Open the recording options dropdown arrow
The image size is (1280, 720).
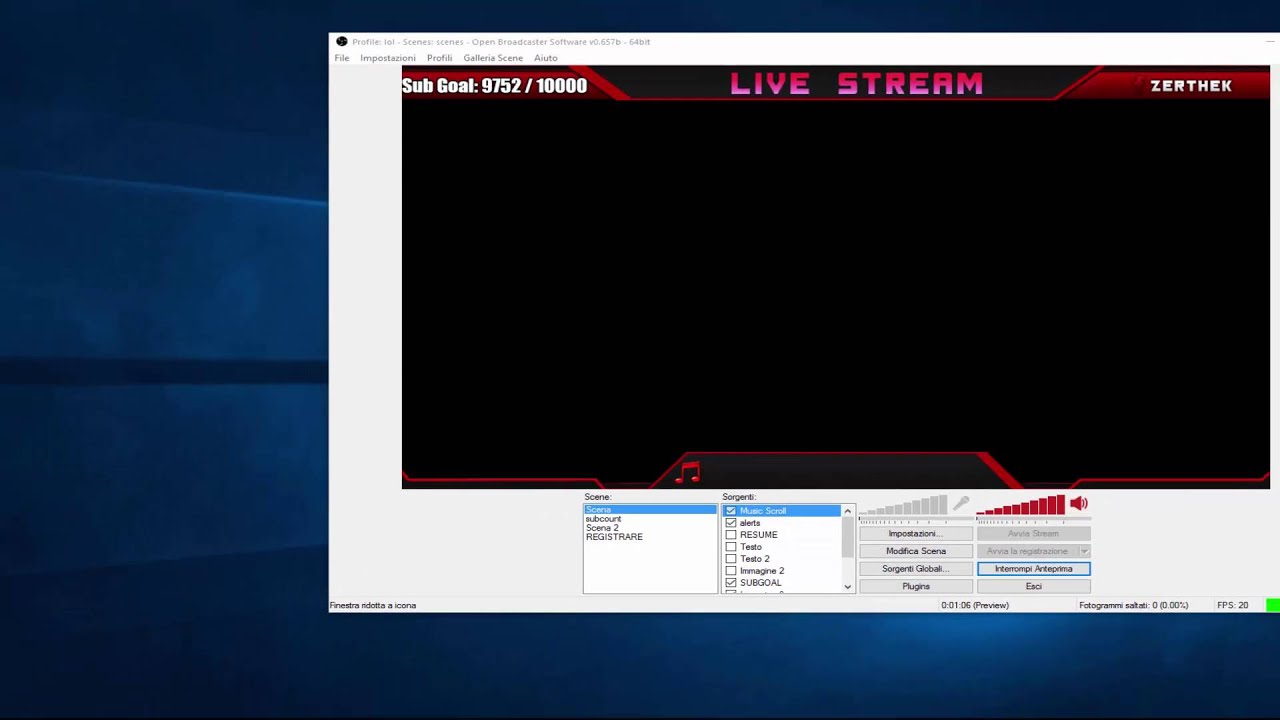pos(1084,551)
